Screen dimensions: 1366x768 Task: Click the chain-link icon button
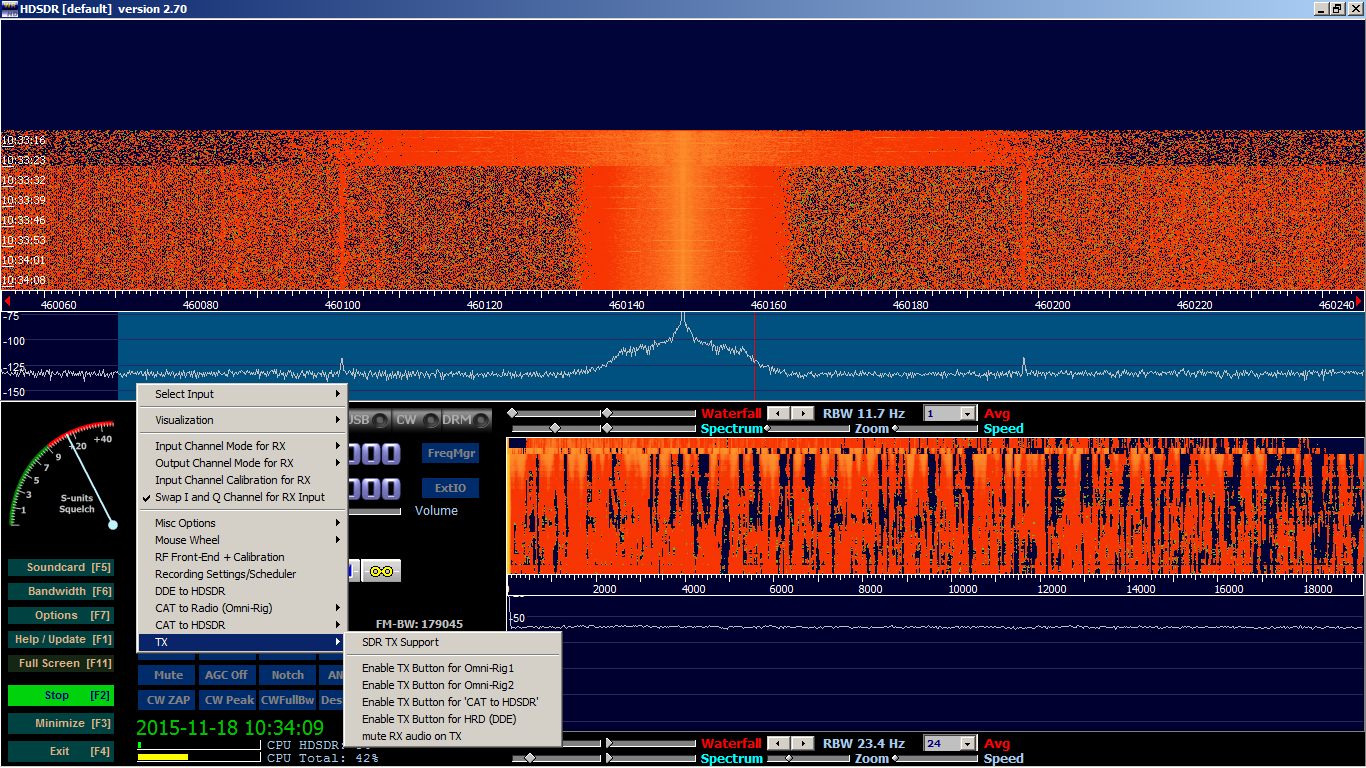pyautogui.click(x=381, y=570)
